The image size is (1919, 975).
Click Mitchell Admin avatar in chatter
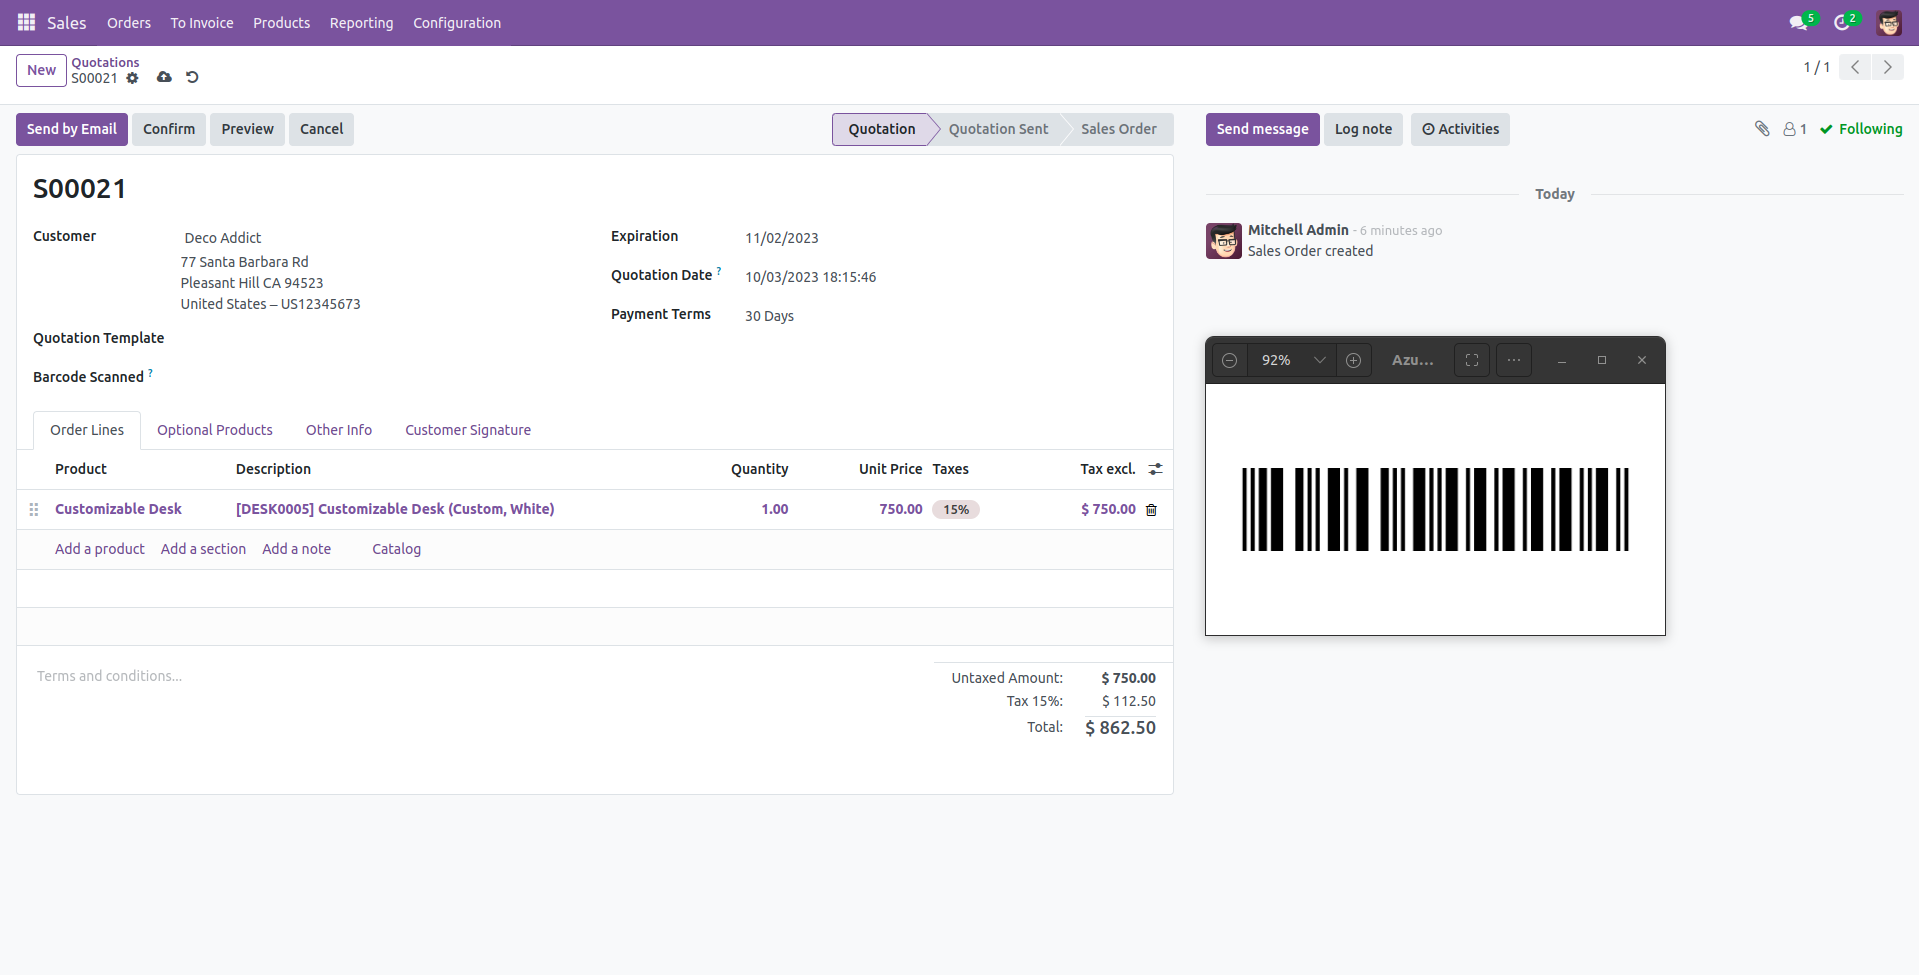(x=1224, y=241)
